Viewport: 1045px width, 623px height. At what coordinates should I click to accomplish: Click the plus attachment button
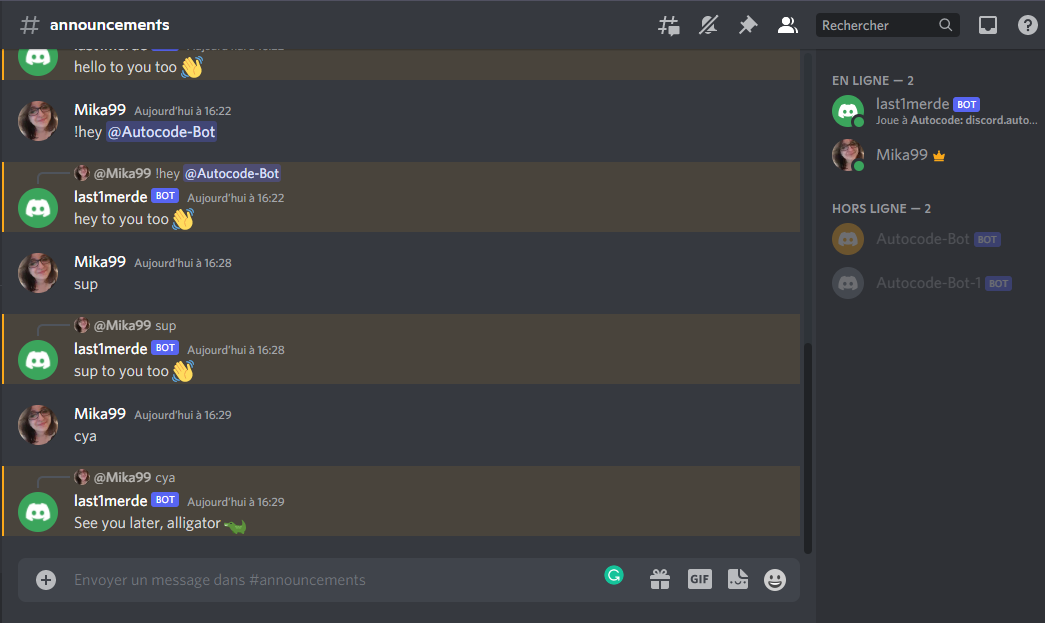tap(46, 580)
